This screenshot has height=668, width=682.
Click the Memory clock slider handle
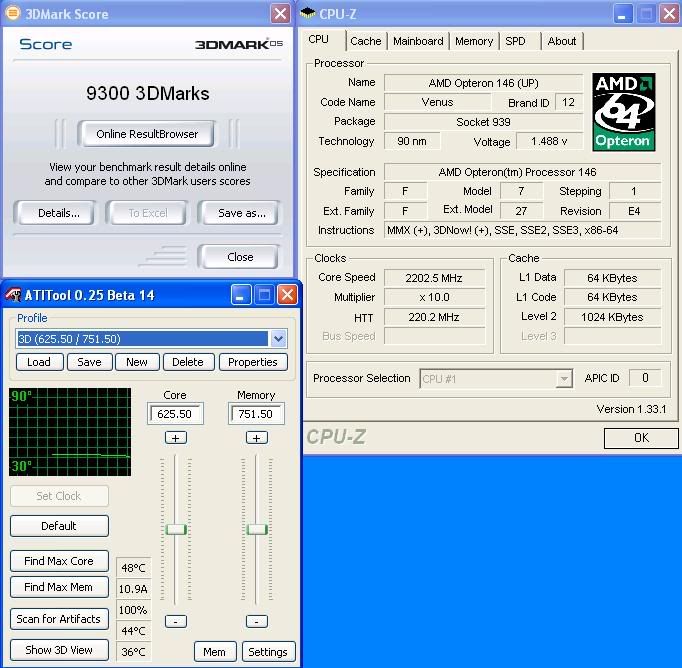pyautogui.click(x=257, y=529)
